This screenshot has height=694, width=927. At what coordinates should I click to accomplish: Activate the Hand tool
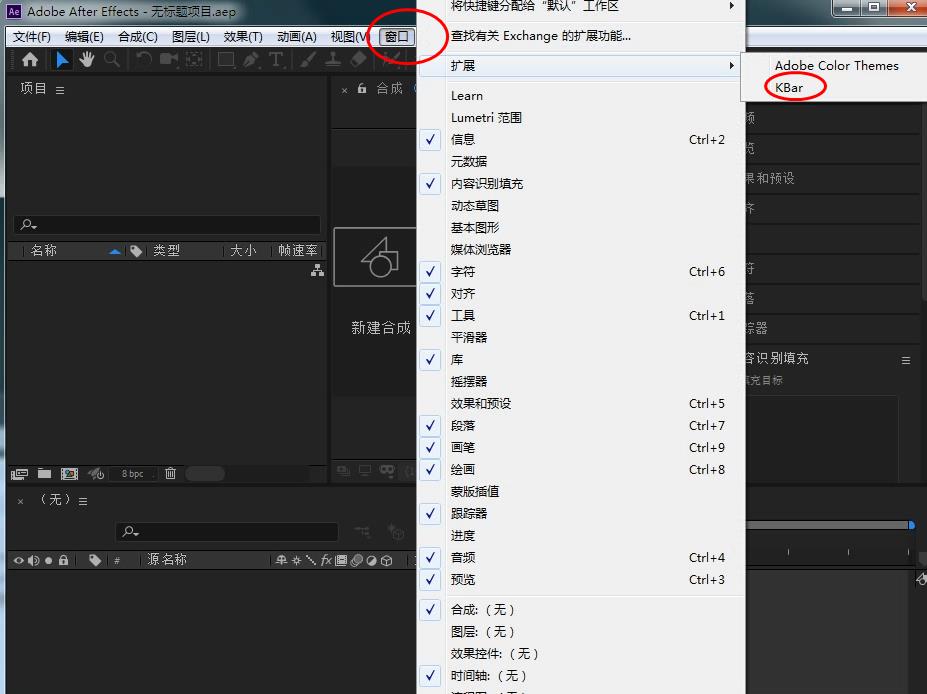click(x=87, y=62)
